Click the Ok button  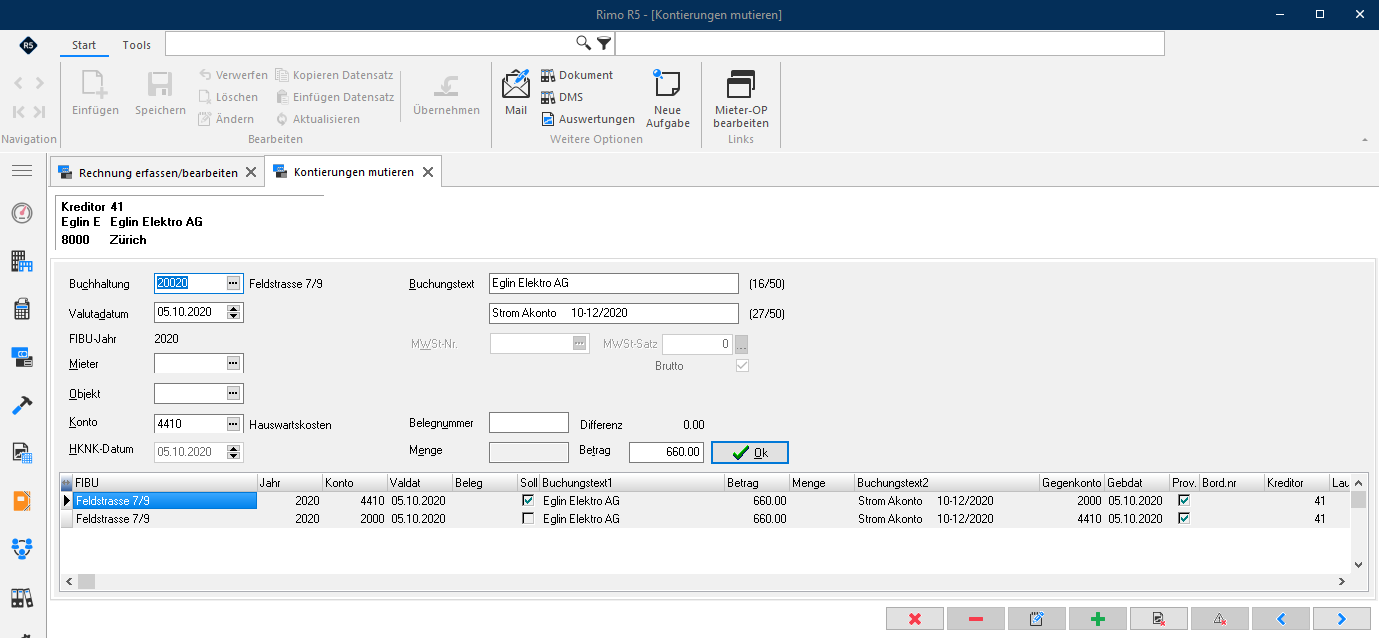pos(750,453)
